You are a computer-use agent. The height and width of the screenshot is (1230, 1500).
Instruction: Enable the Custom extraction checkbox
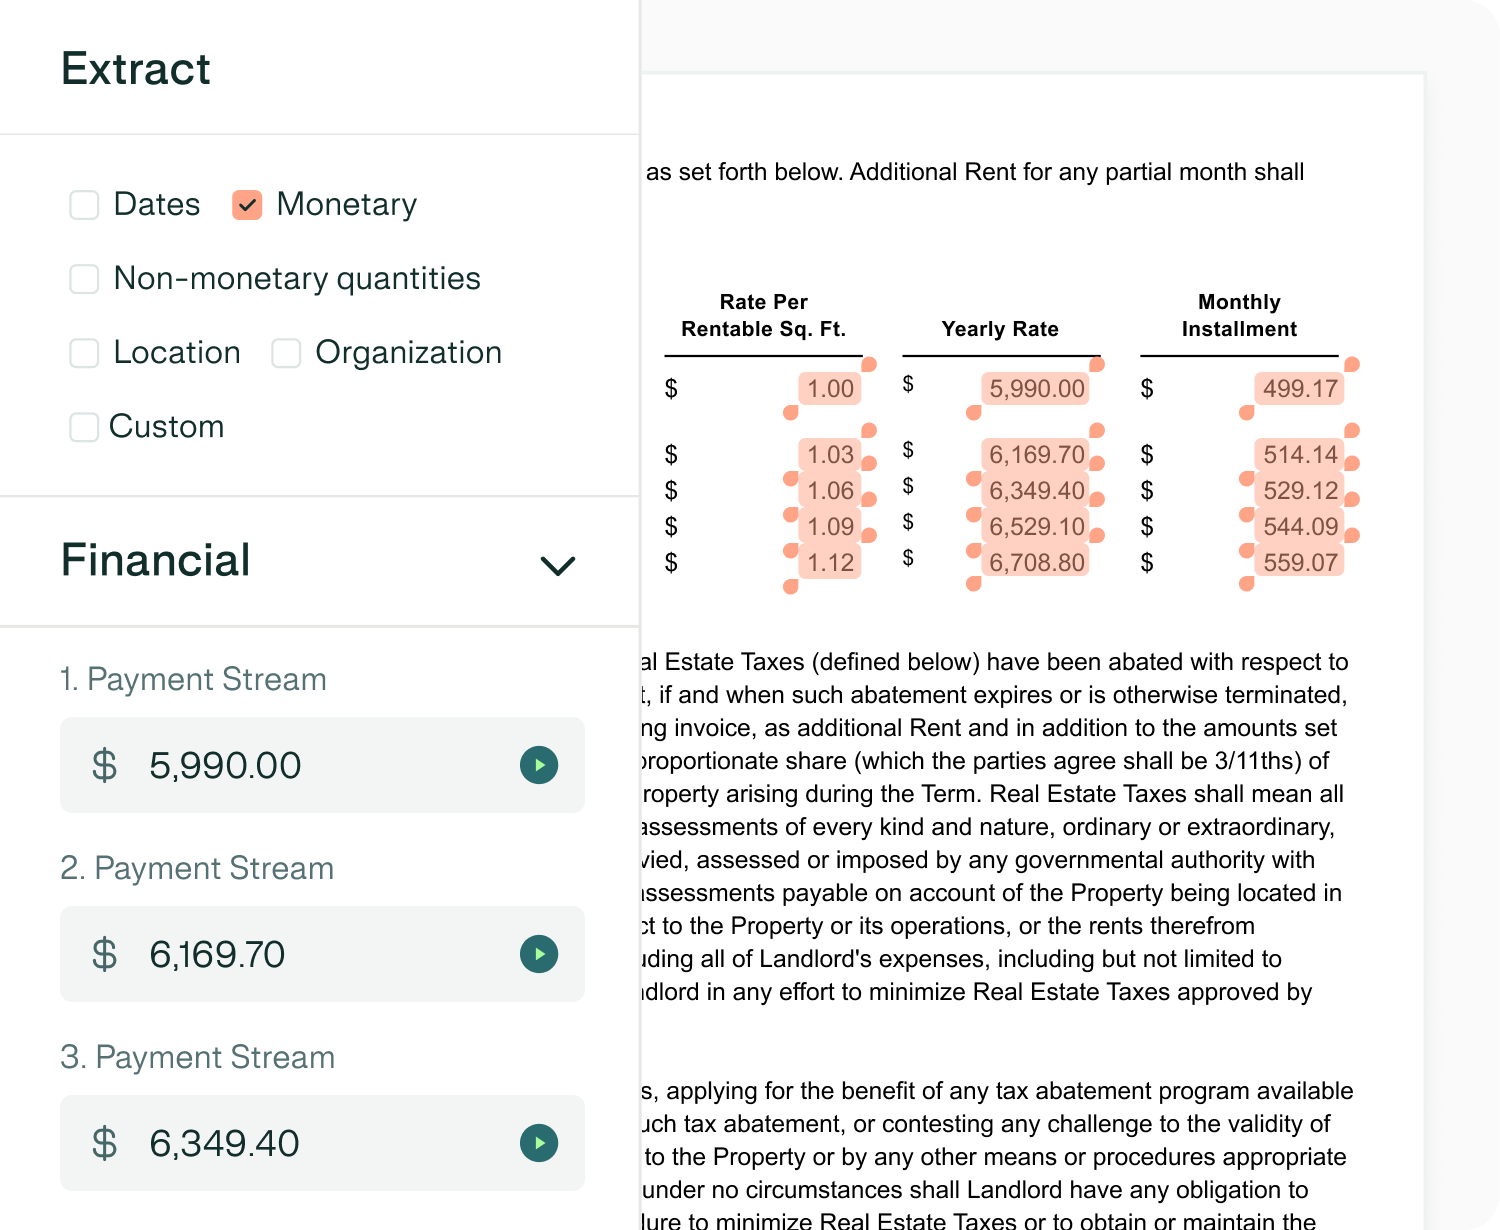coord(84,427)
